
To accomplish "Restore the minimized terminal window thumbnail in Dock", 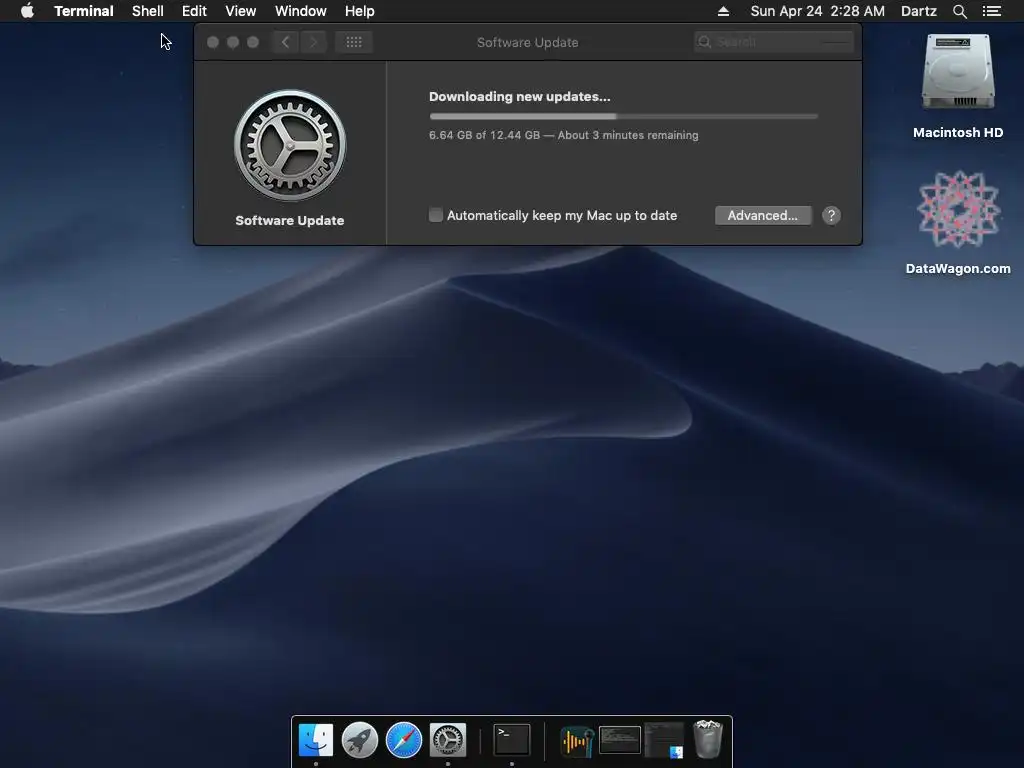I will tap(620, 740).
